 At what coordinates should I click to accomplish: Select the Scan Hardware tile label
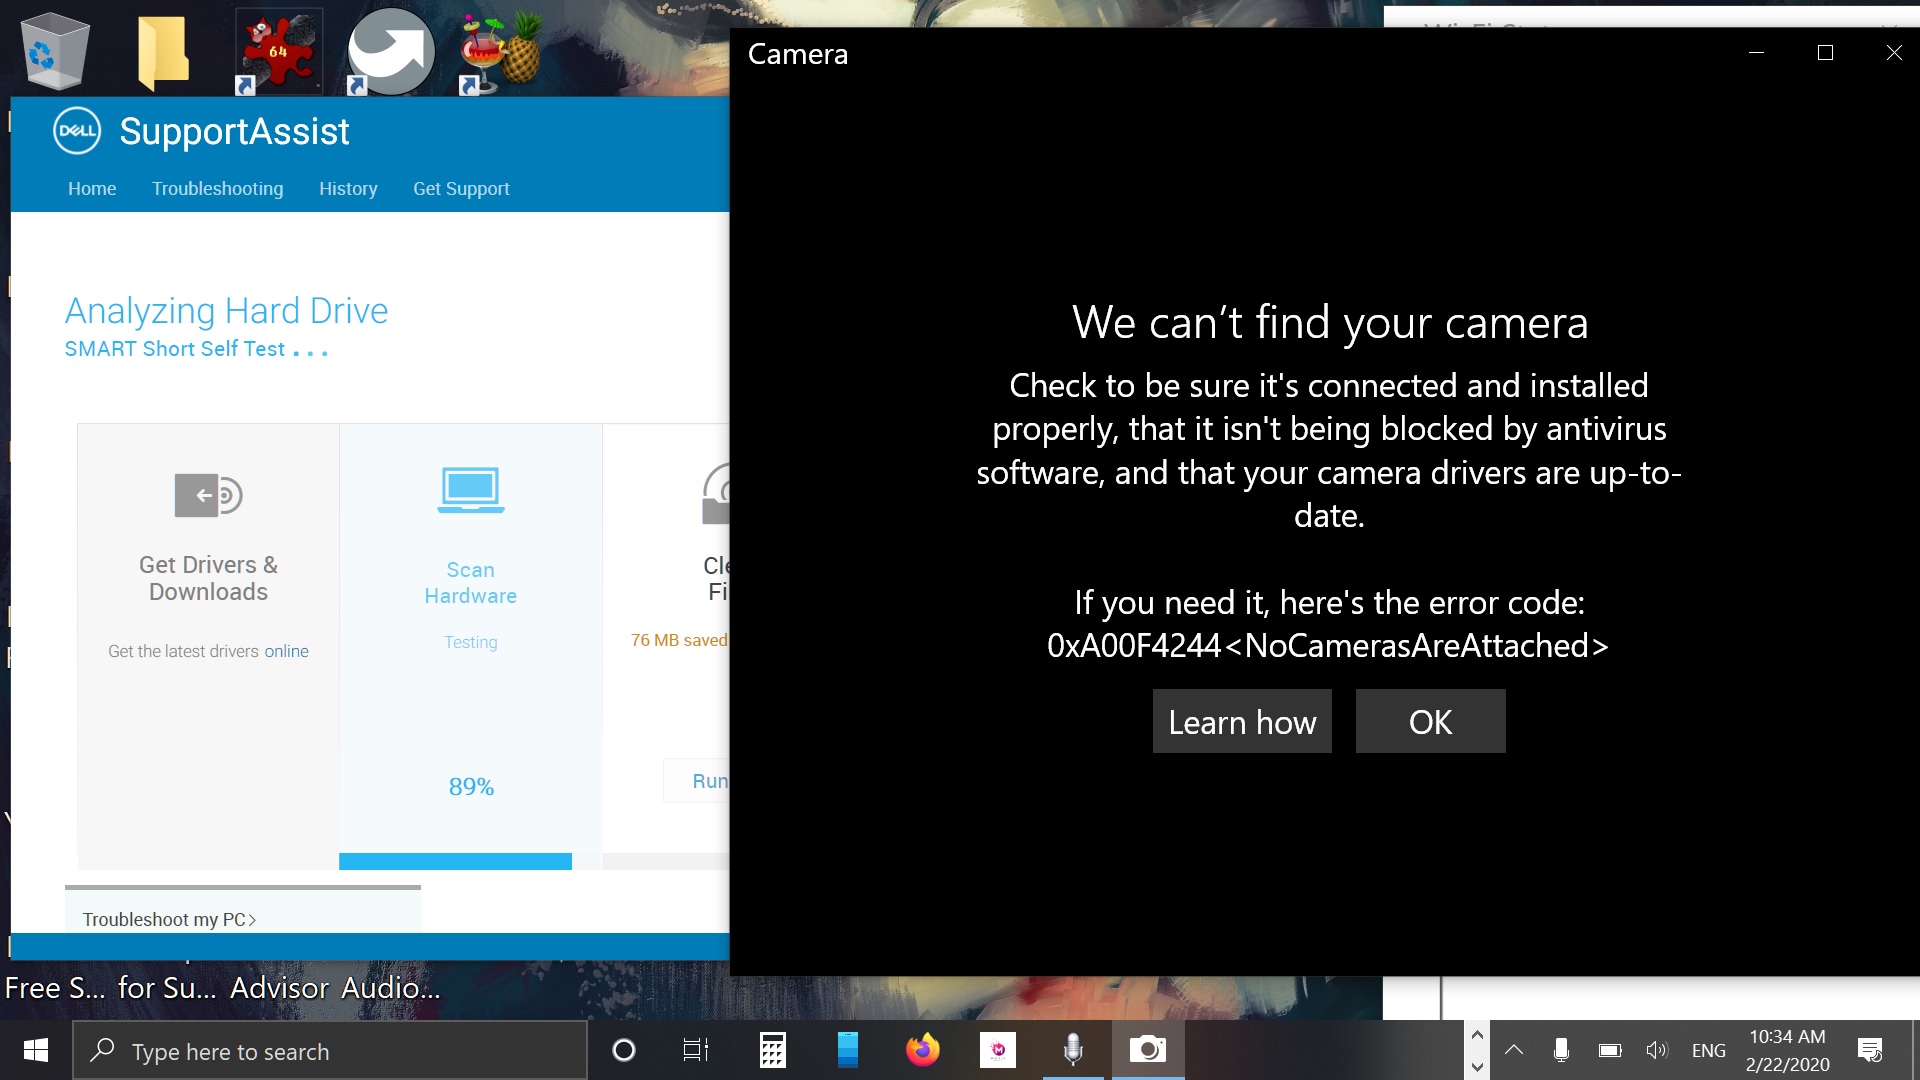[471, 582]
